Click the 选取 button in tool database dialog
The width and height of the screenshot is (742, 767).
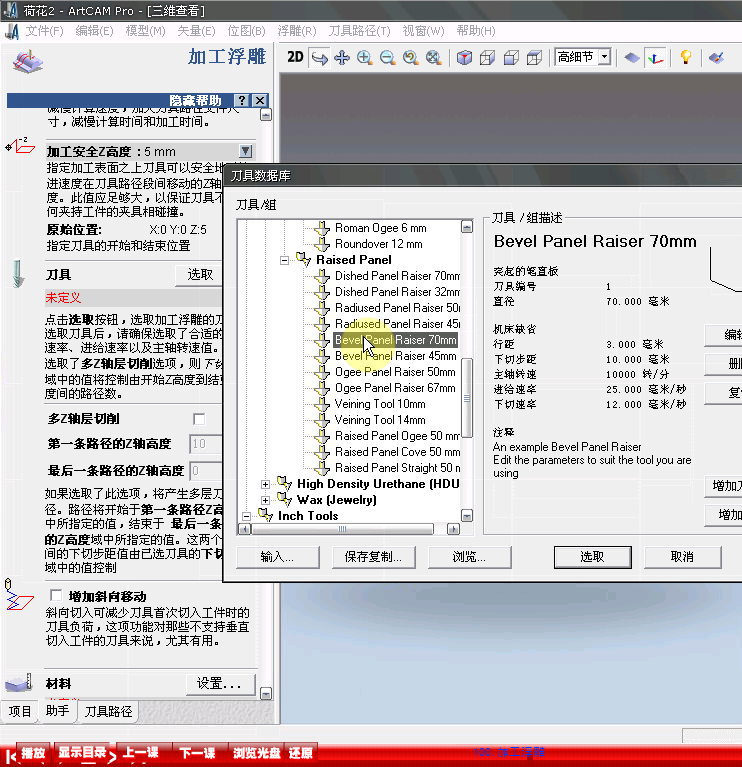point(592,557)
